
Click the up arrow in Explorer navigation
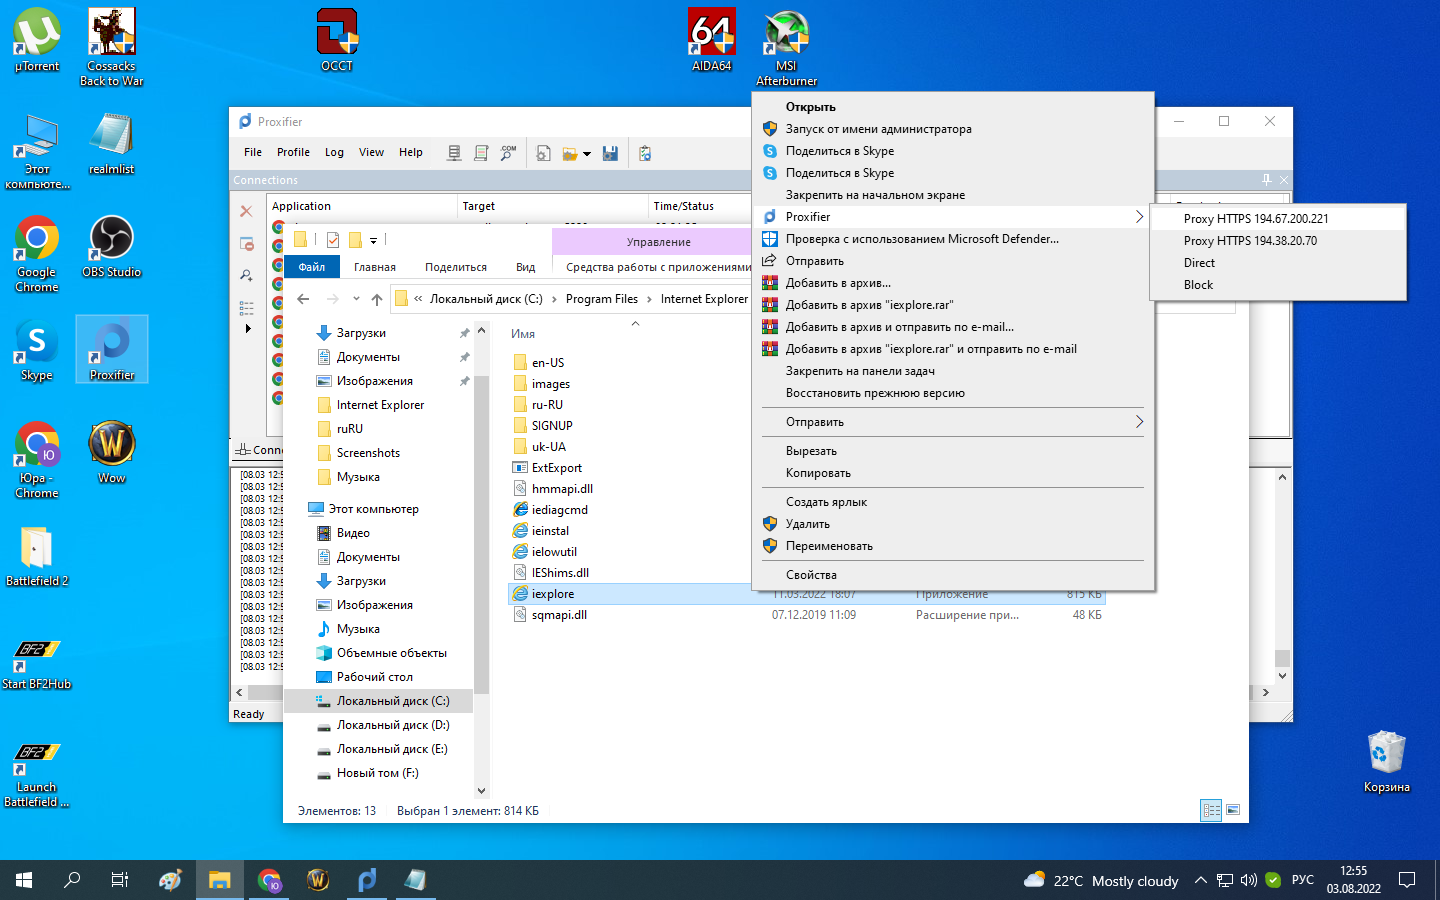coord(376,299)
